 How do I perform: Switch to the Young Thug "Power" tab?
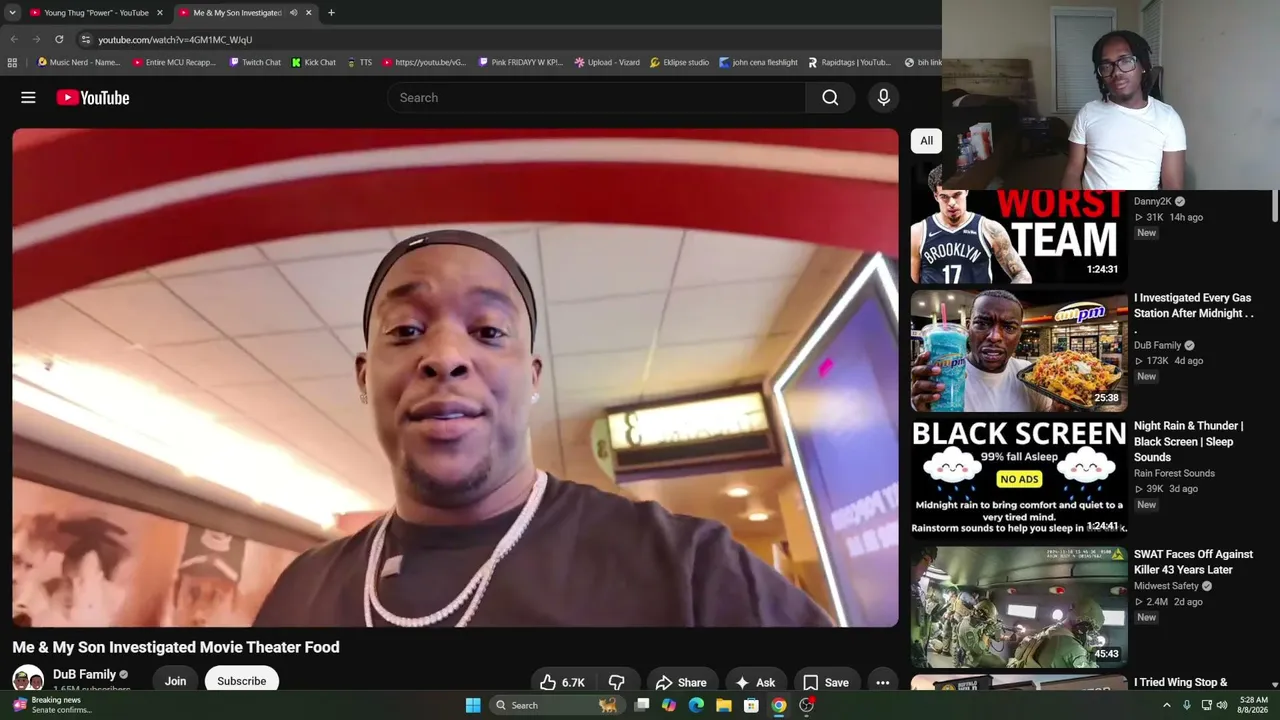point(95,13)
